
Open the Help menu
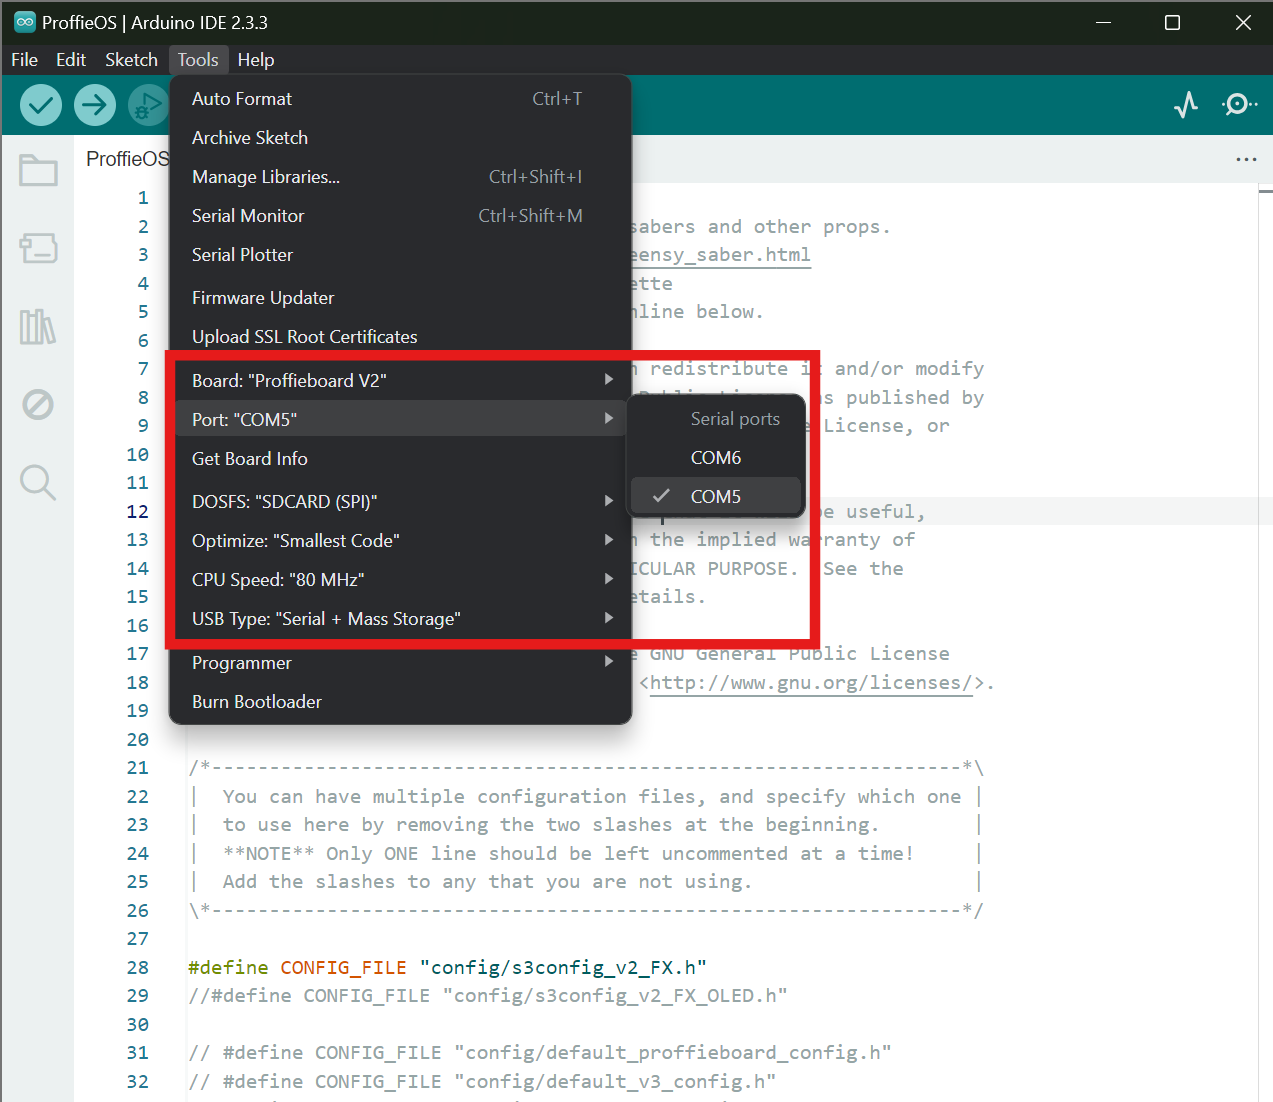(256, 60)
